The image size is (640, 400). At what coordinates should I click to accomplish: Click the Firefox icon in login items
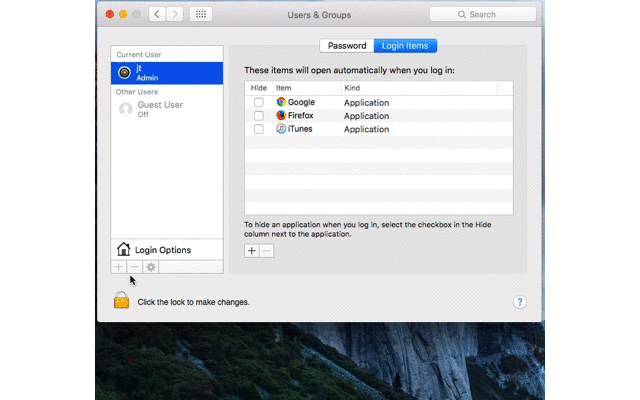click(x=281, y=115)
